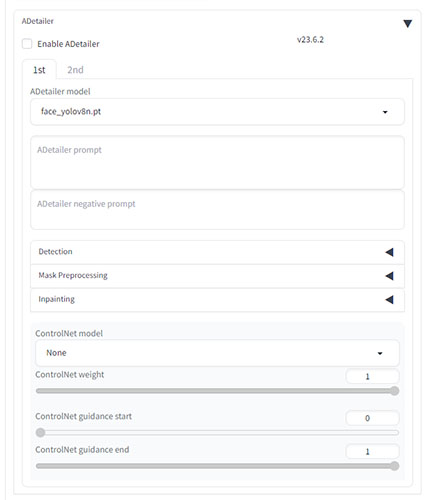The width and height of the screenshot is (435, 500).
Task: Click the Inpainting section arrow icon
Action: point(389,300)
